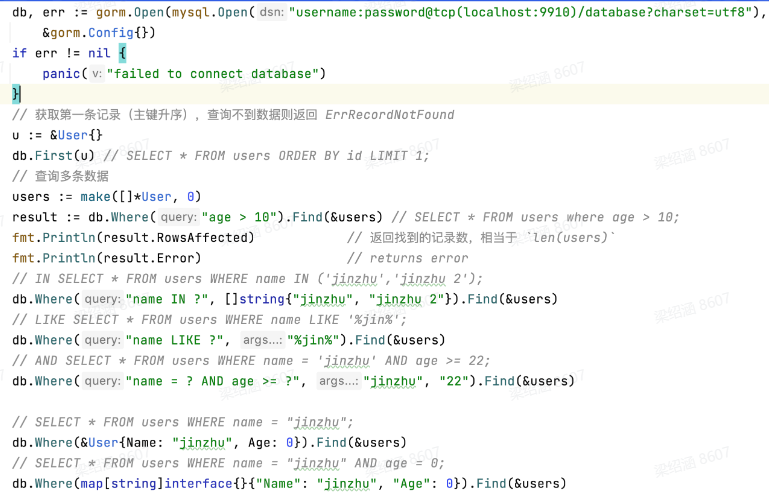Click the LIKE SELECT comment line
Viewport: 769px width, 496px height.
209,320
